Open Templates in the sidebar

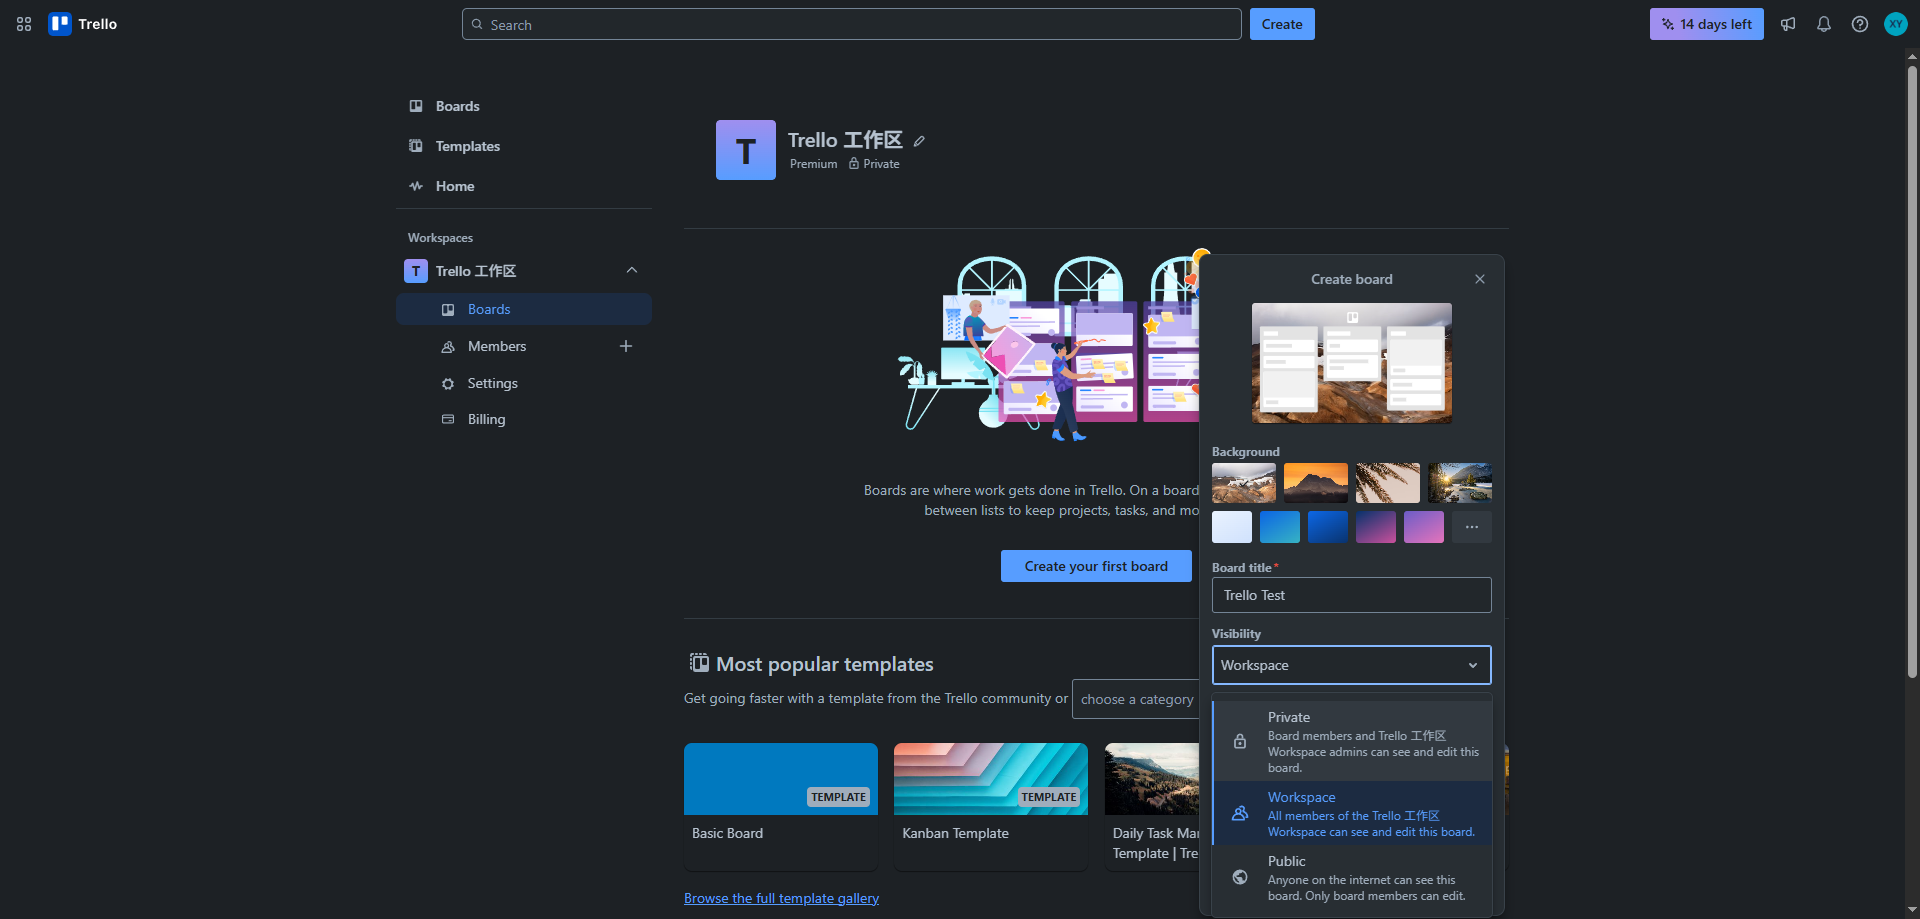pos(524,146)
